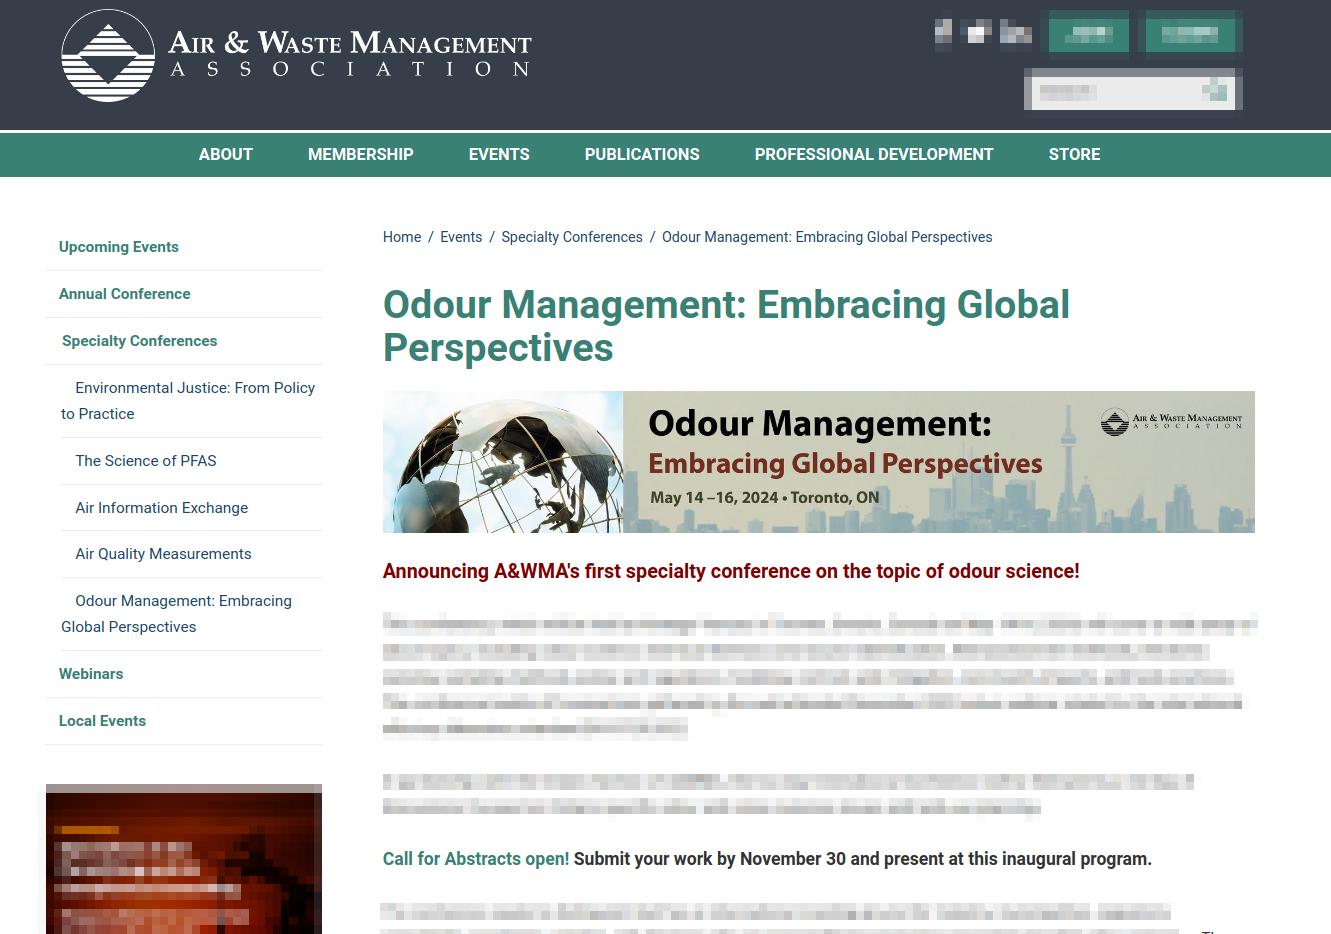The image size is (1331, 934).
Task: Click the red 'Announcing A&WMA's first specialty conference' text
Action: coord(731,572)
